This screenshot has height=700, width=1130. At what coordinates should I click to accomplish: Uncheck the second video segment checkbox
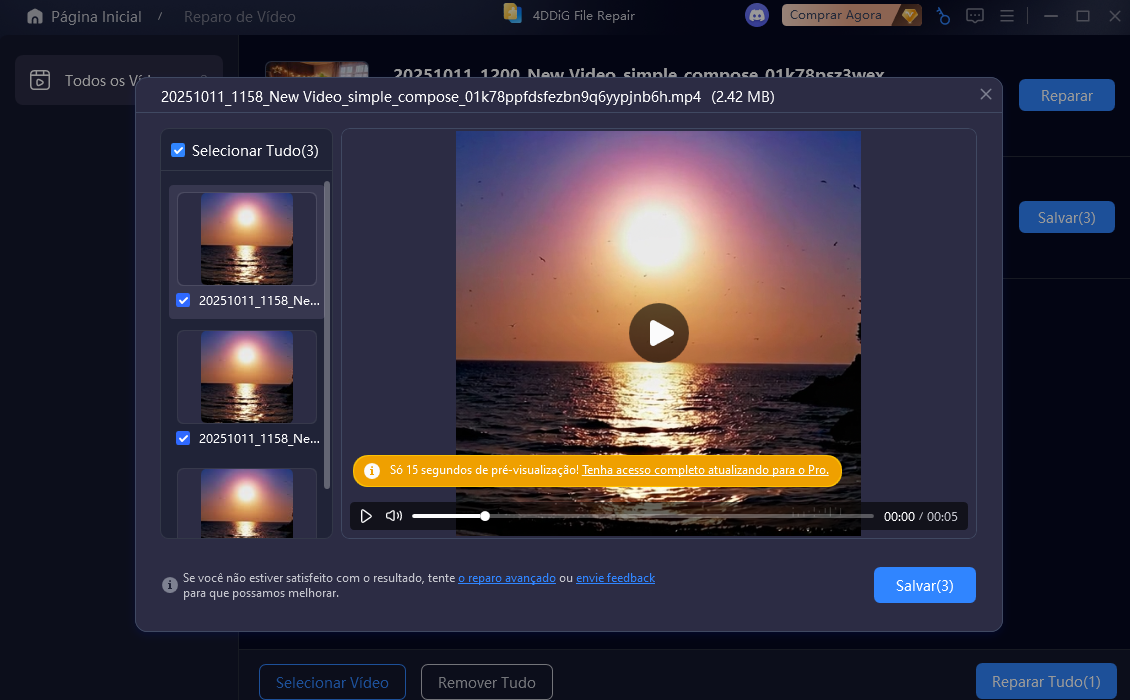tap(182, 438)
